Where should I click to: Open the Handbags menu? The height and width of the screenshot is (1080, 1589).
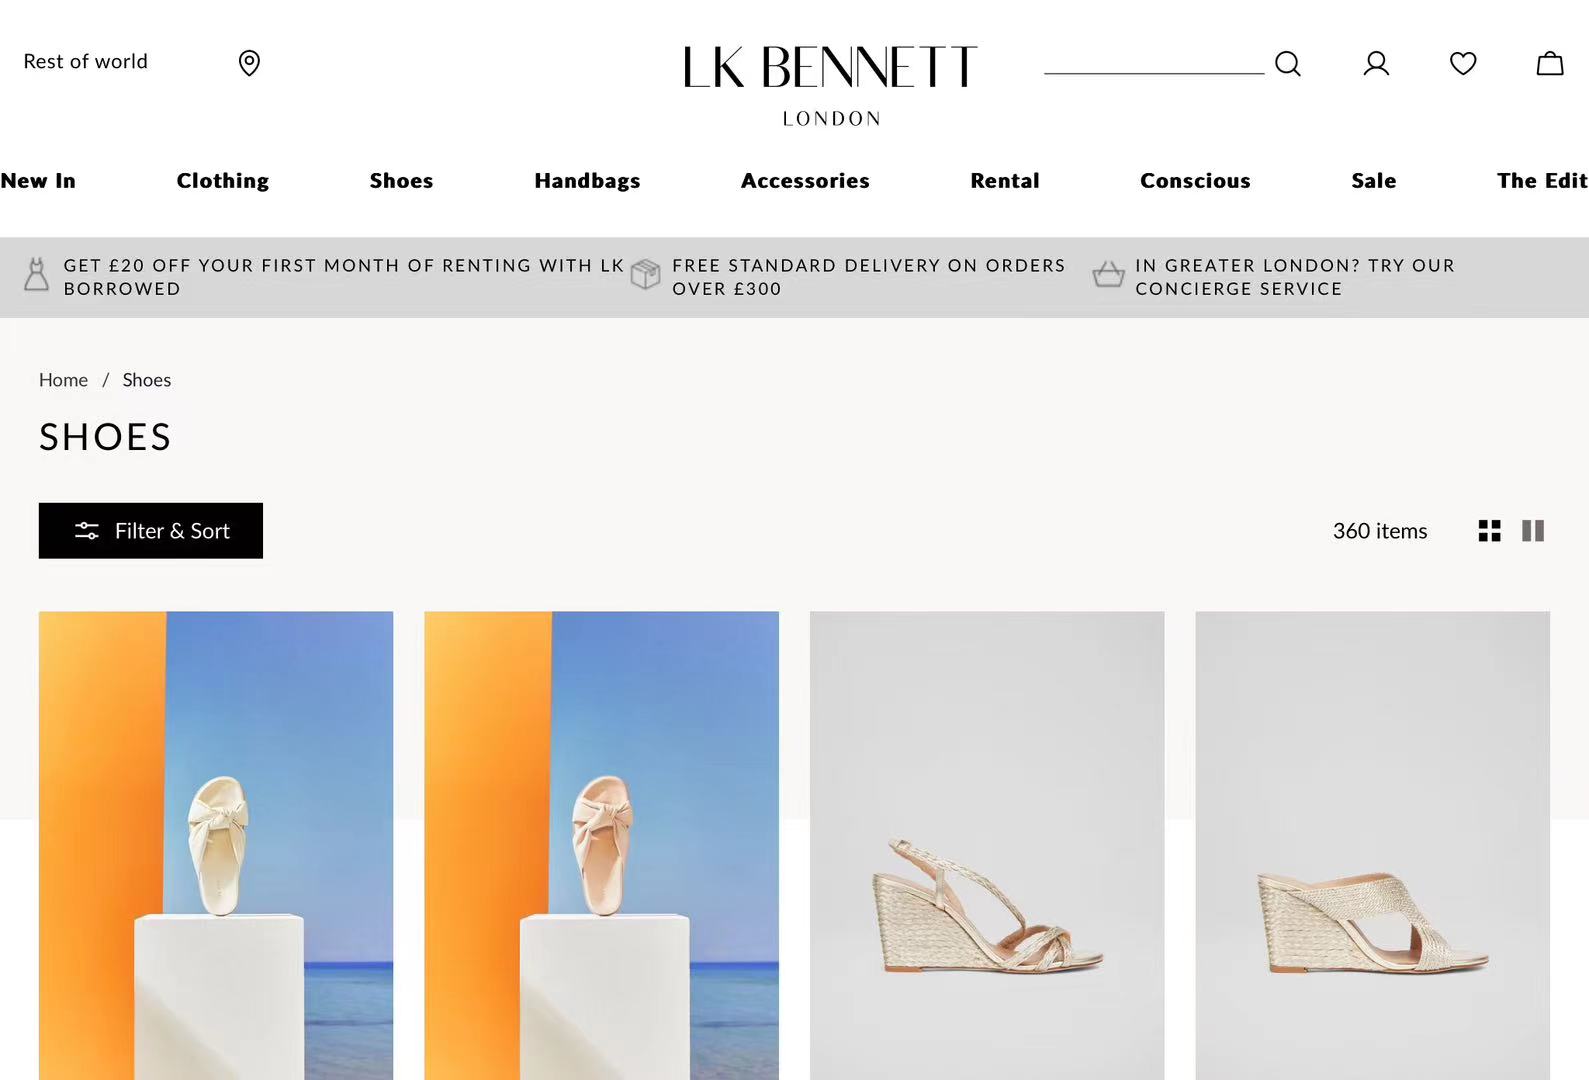[587, 181]
